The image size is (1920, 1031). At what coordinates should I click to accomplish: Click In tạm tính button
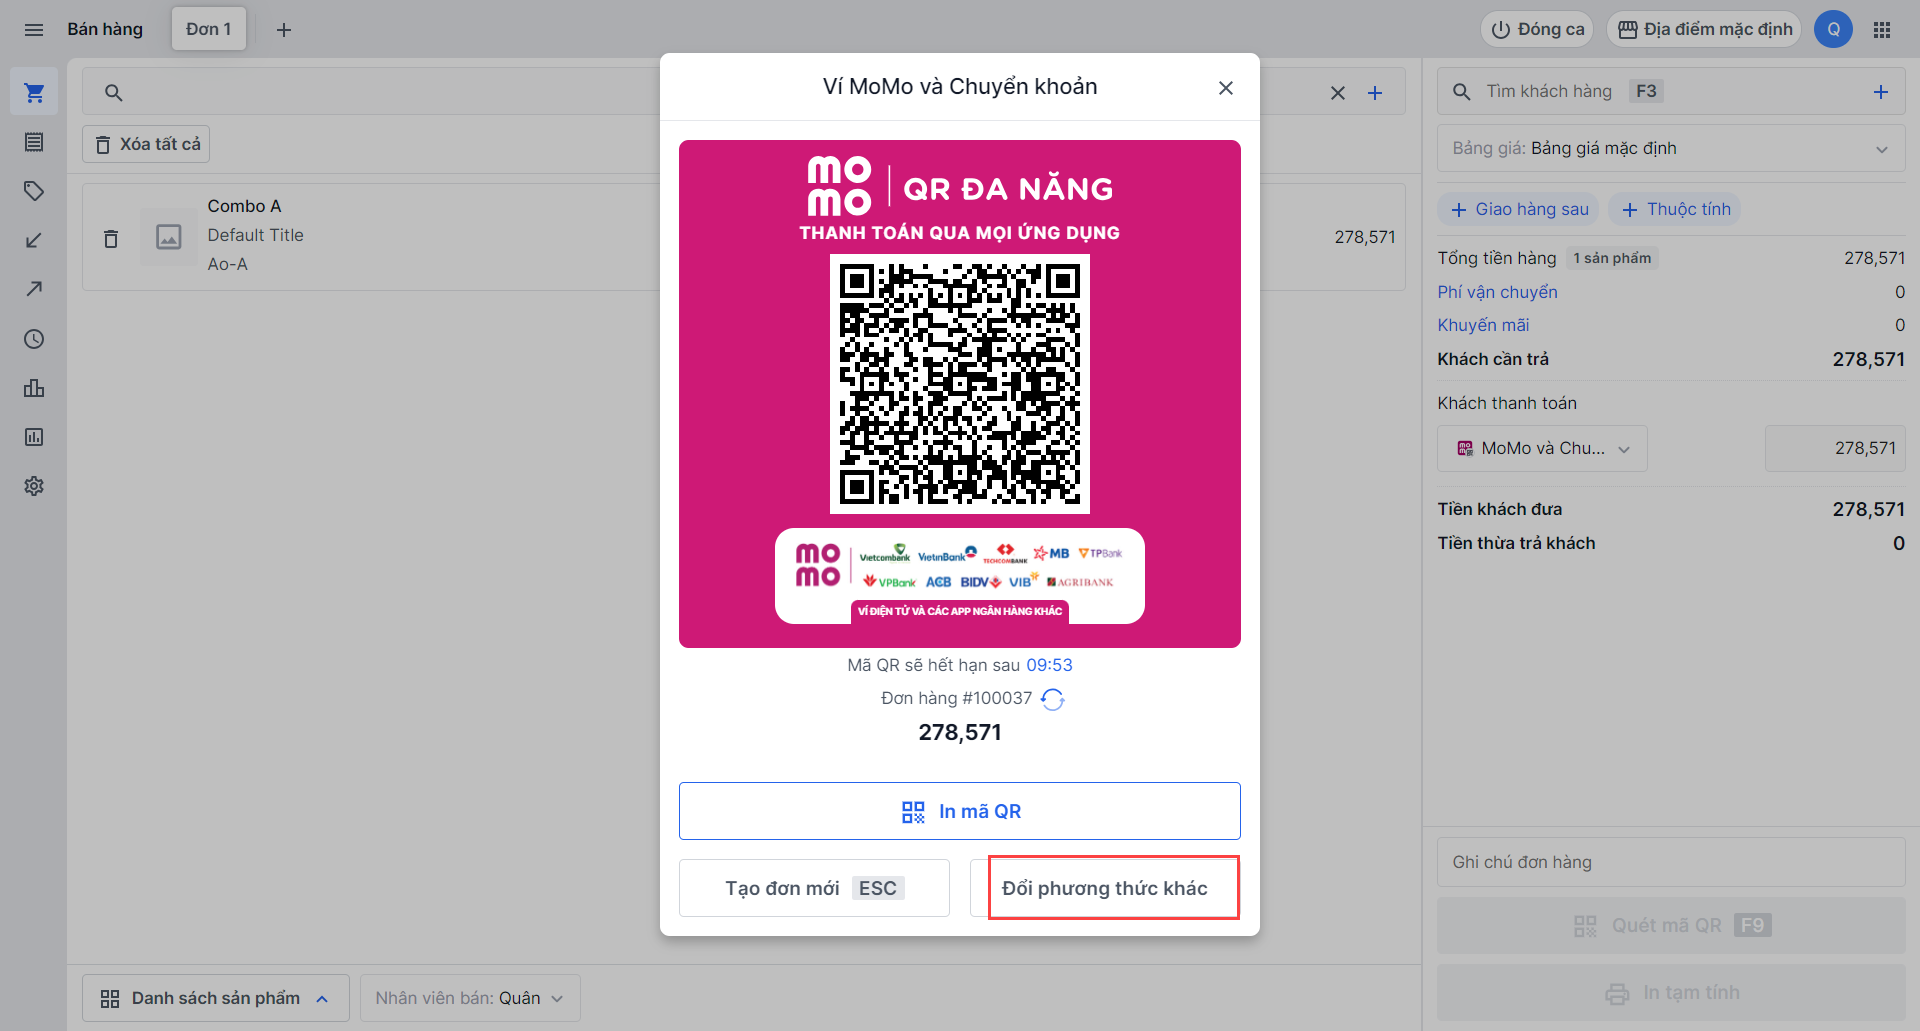pos(1671,993)
